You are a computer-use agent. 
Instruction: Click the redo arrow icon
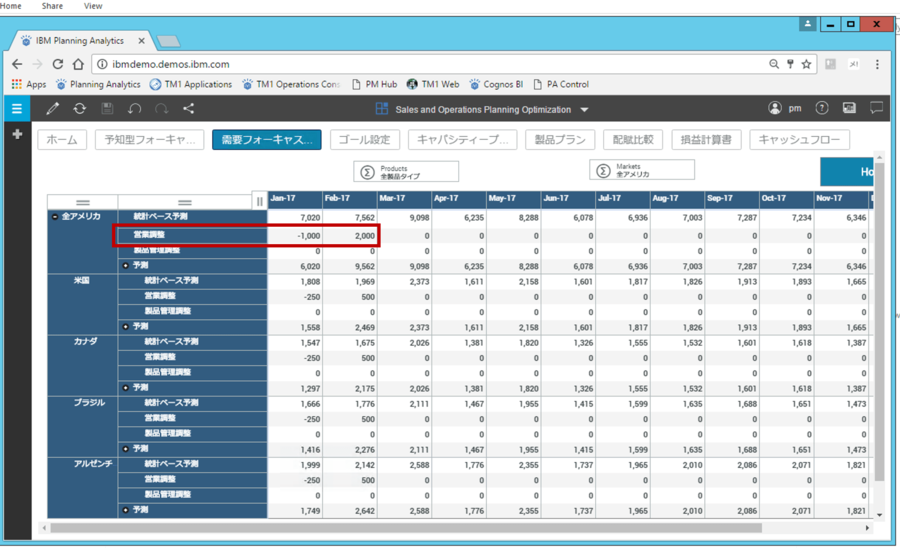(161, 109)
